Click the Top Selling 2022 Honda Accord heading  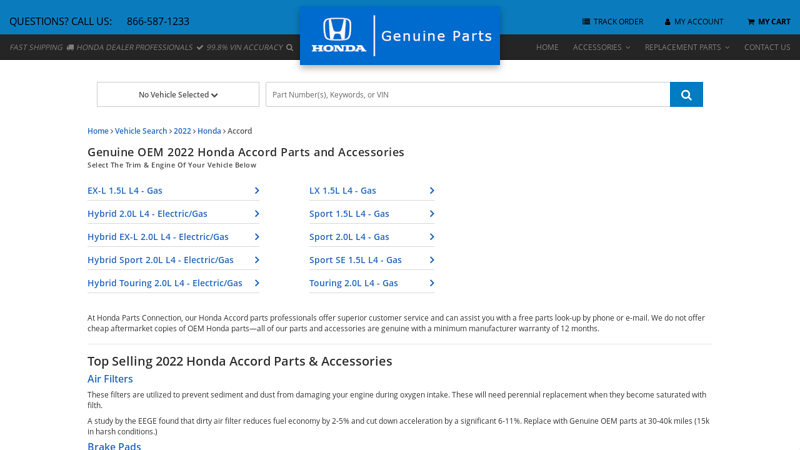pos(240,361)
